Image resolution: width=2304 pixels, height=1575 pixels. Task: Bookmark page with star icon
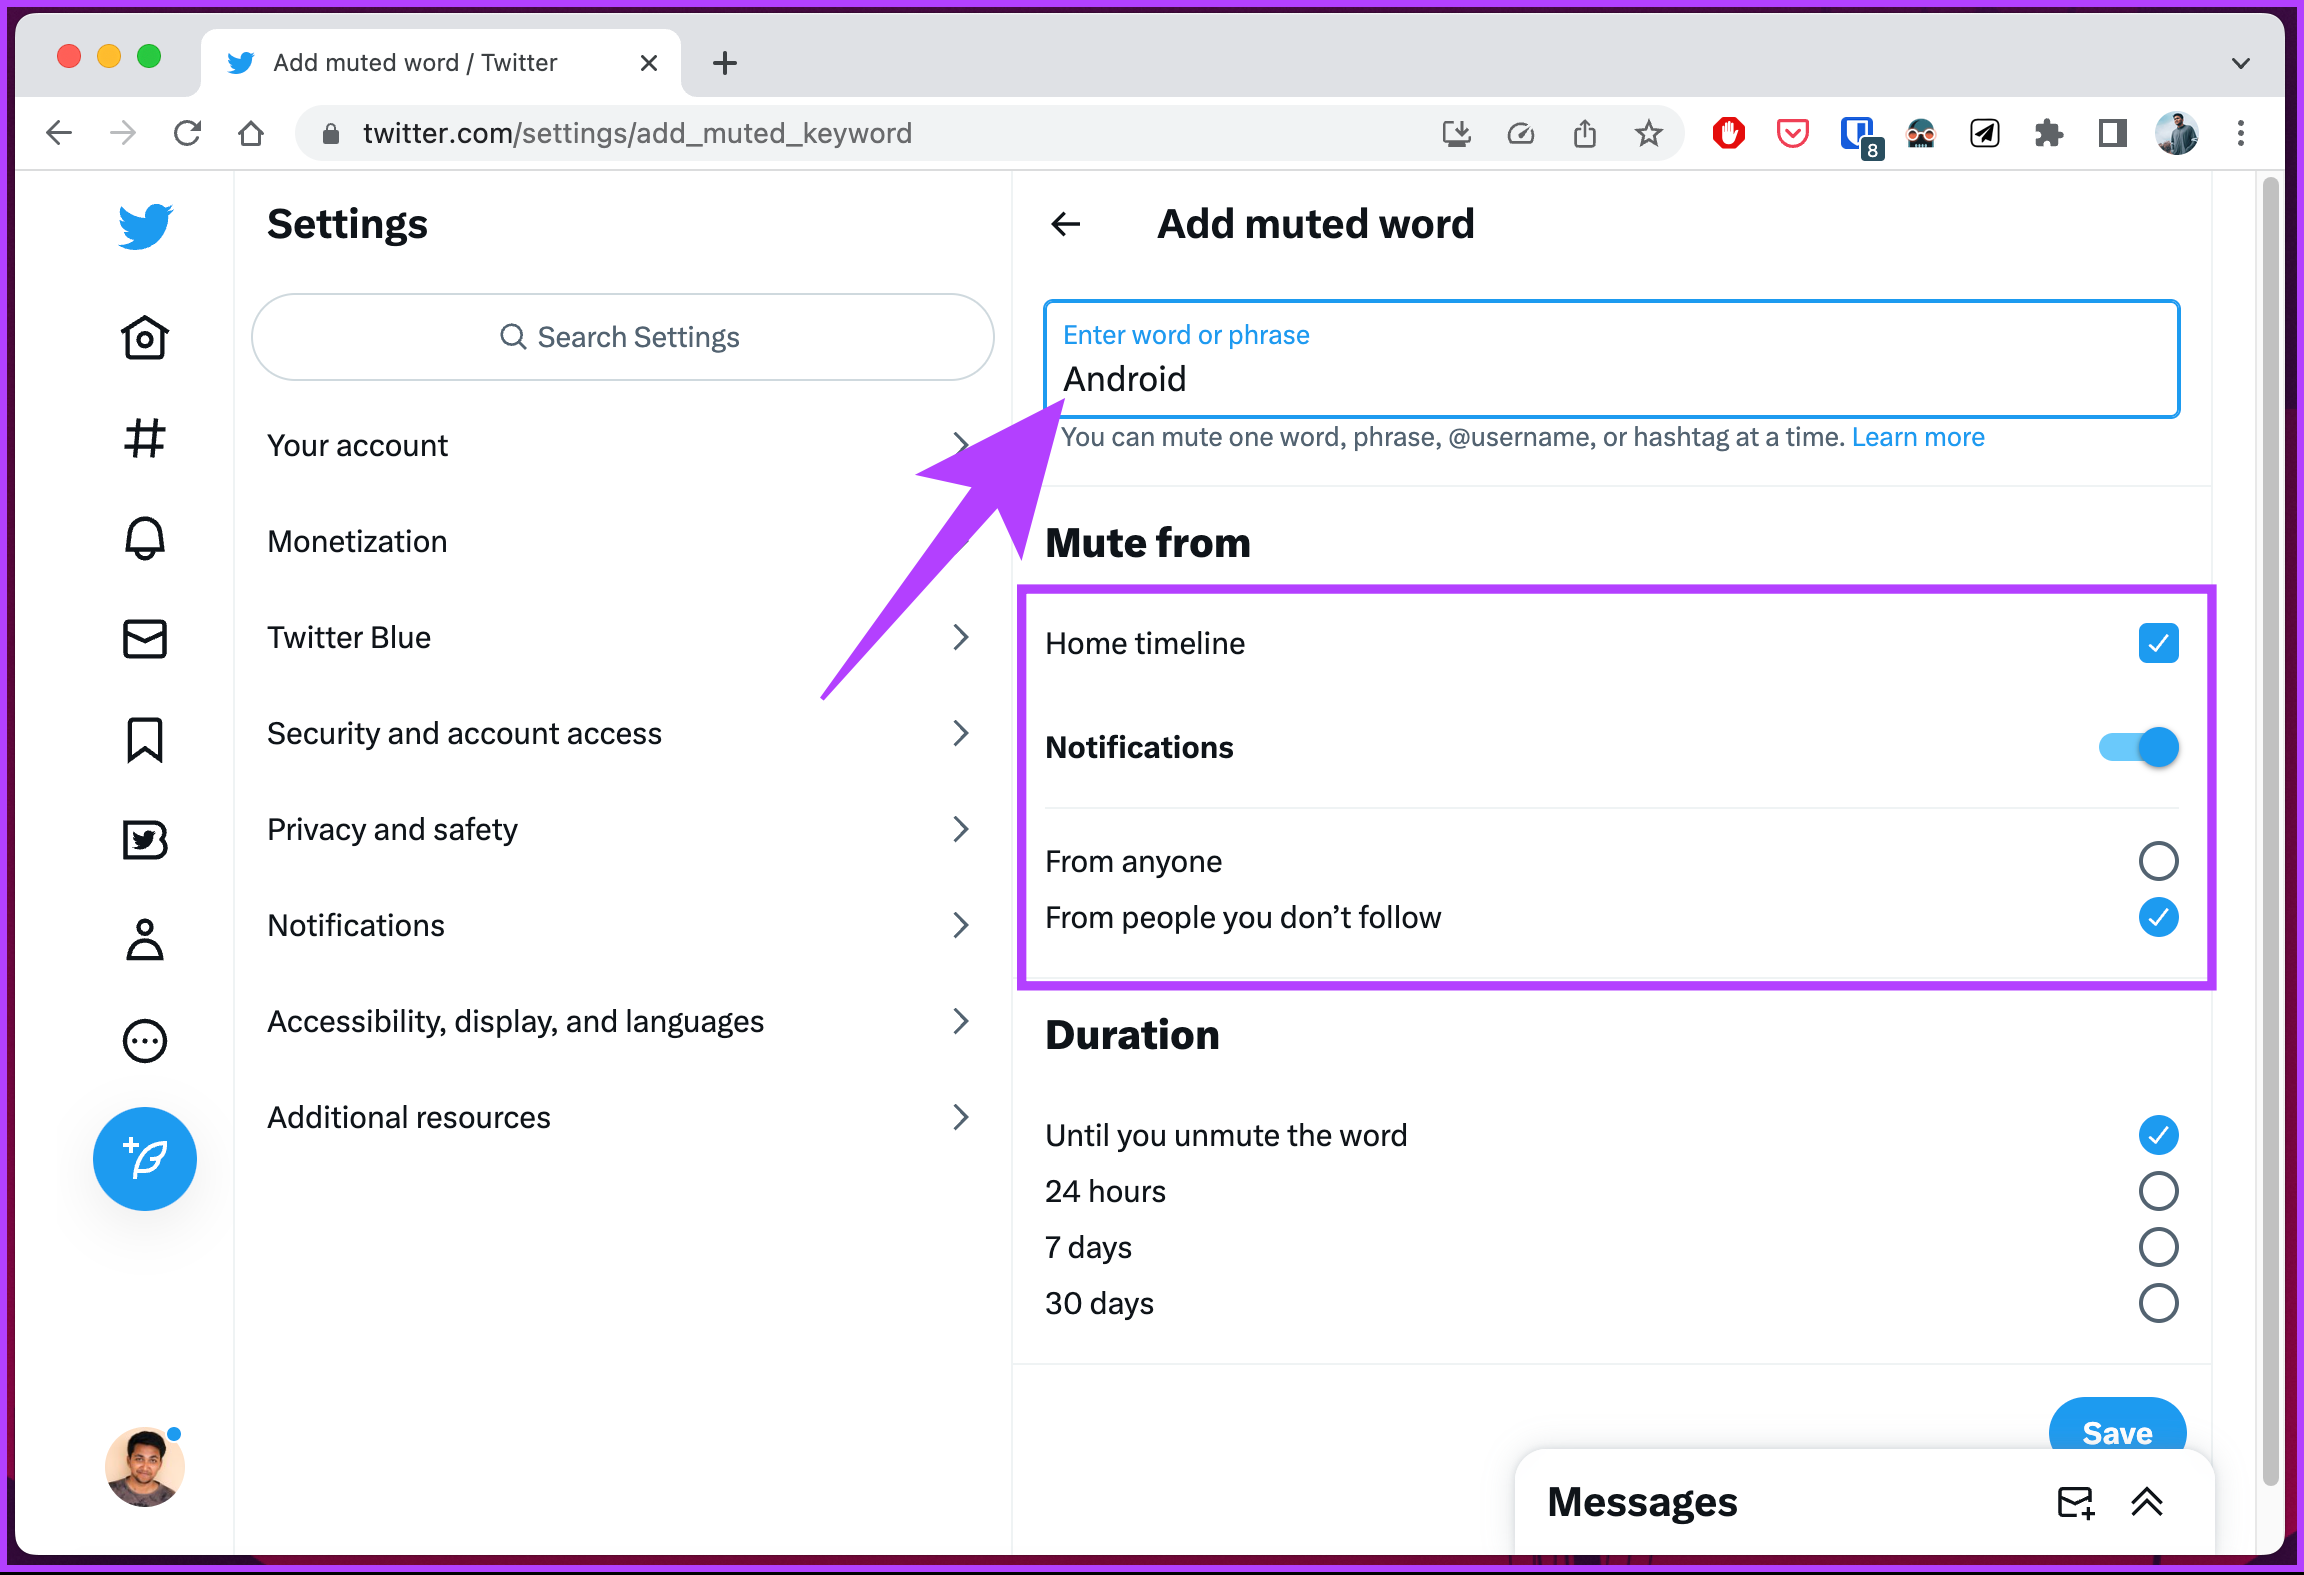point(1649,133)
